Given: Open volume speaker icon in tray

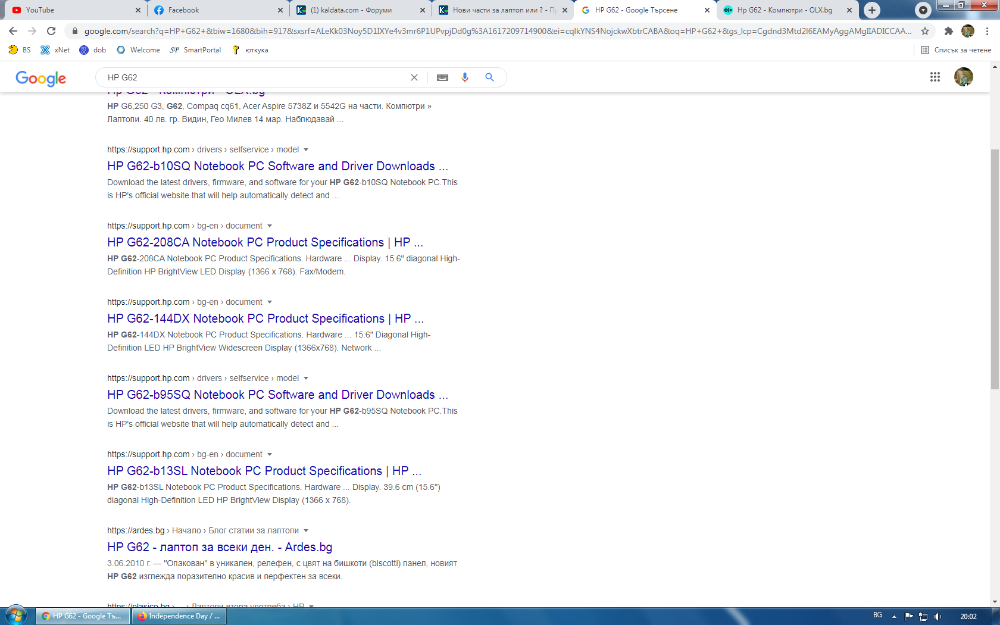Looking at the screenshot, I should click(x=938, y=616).
